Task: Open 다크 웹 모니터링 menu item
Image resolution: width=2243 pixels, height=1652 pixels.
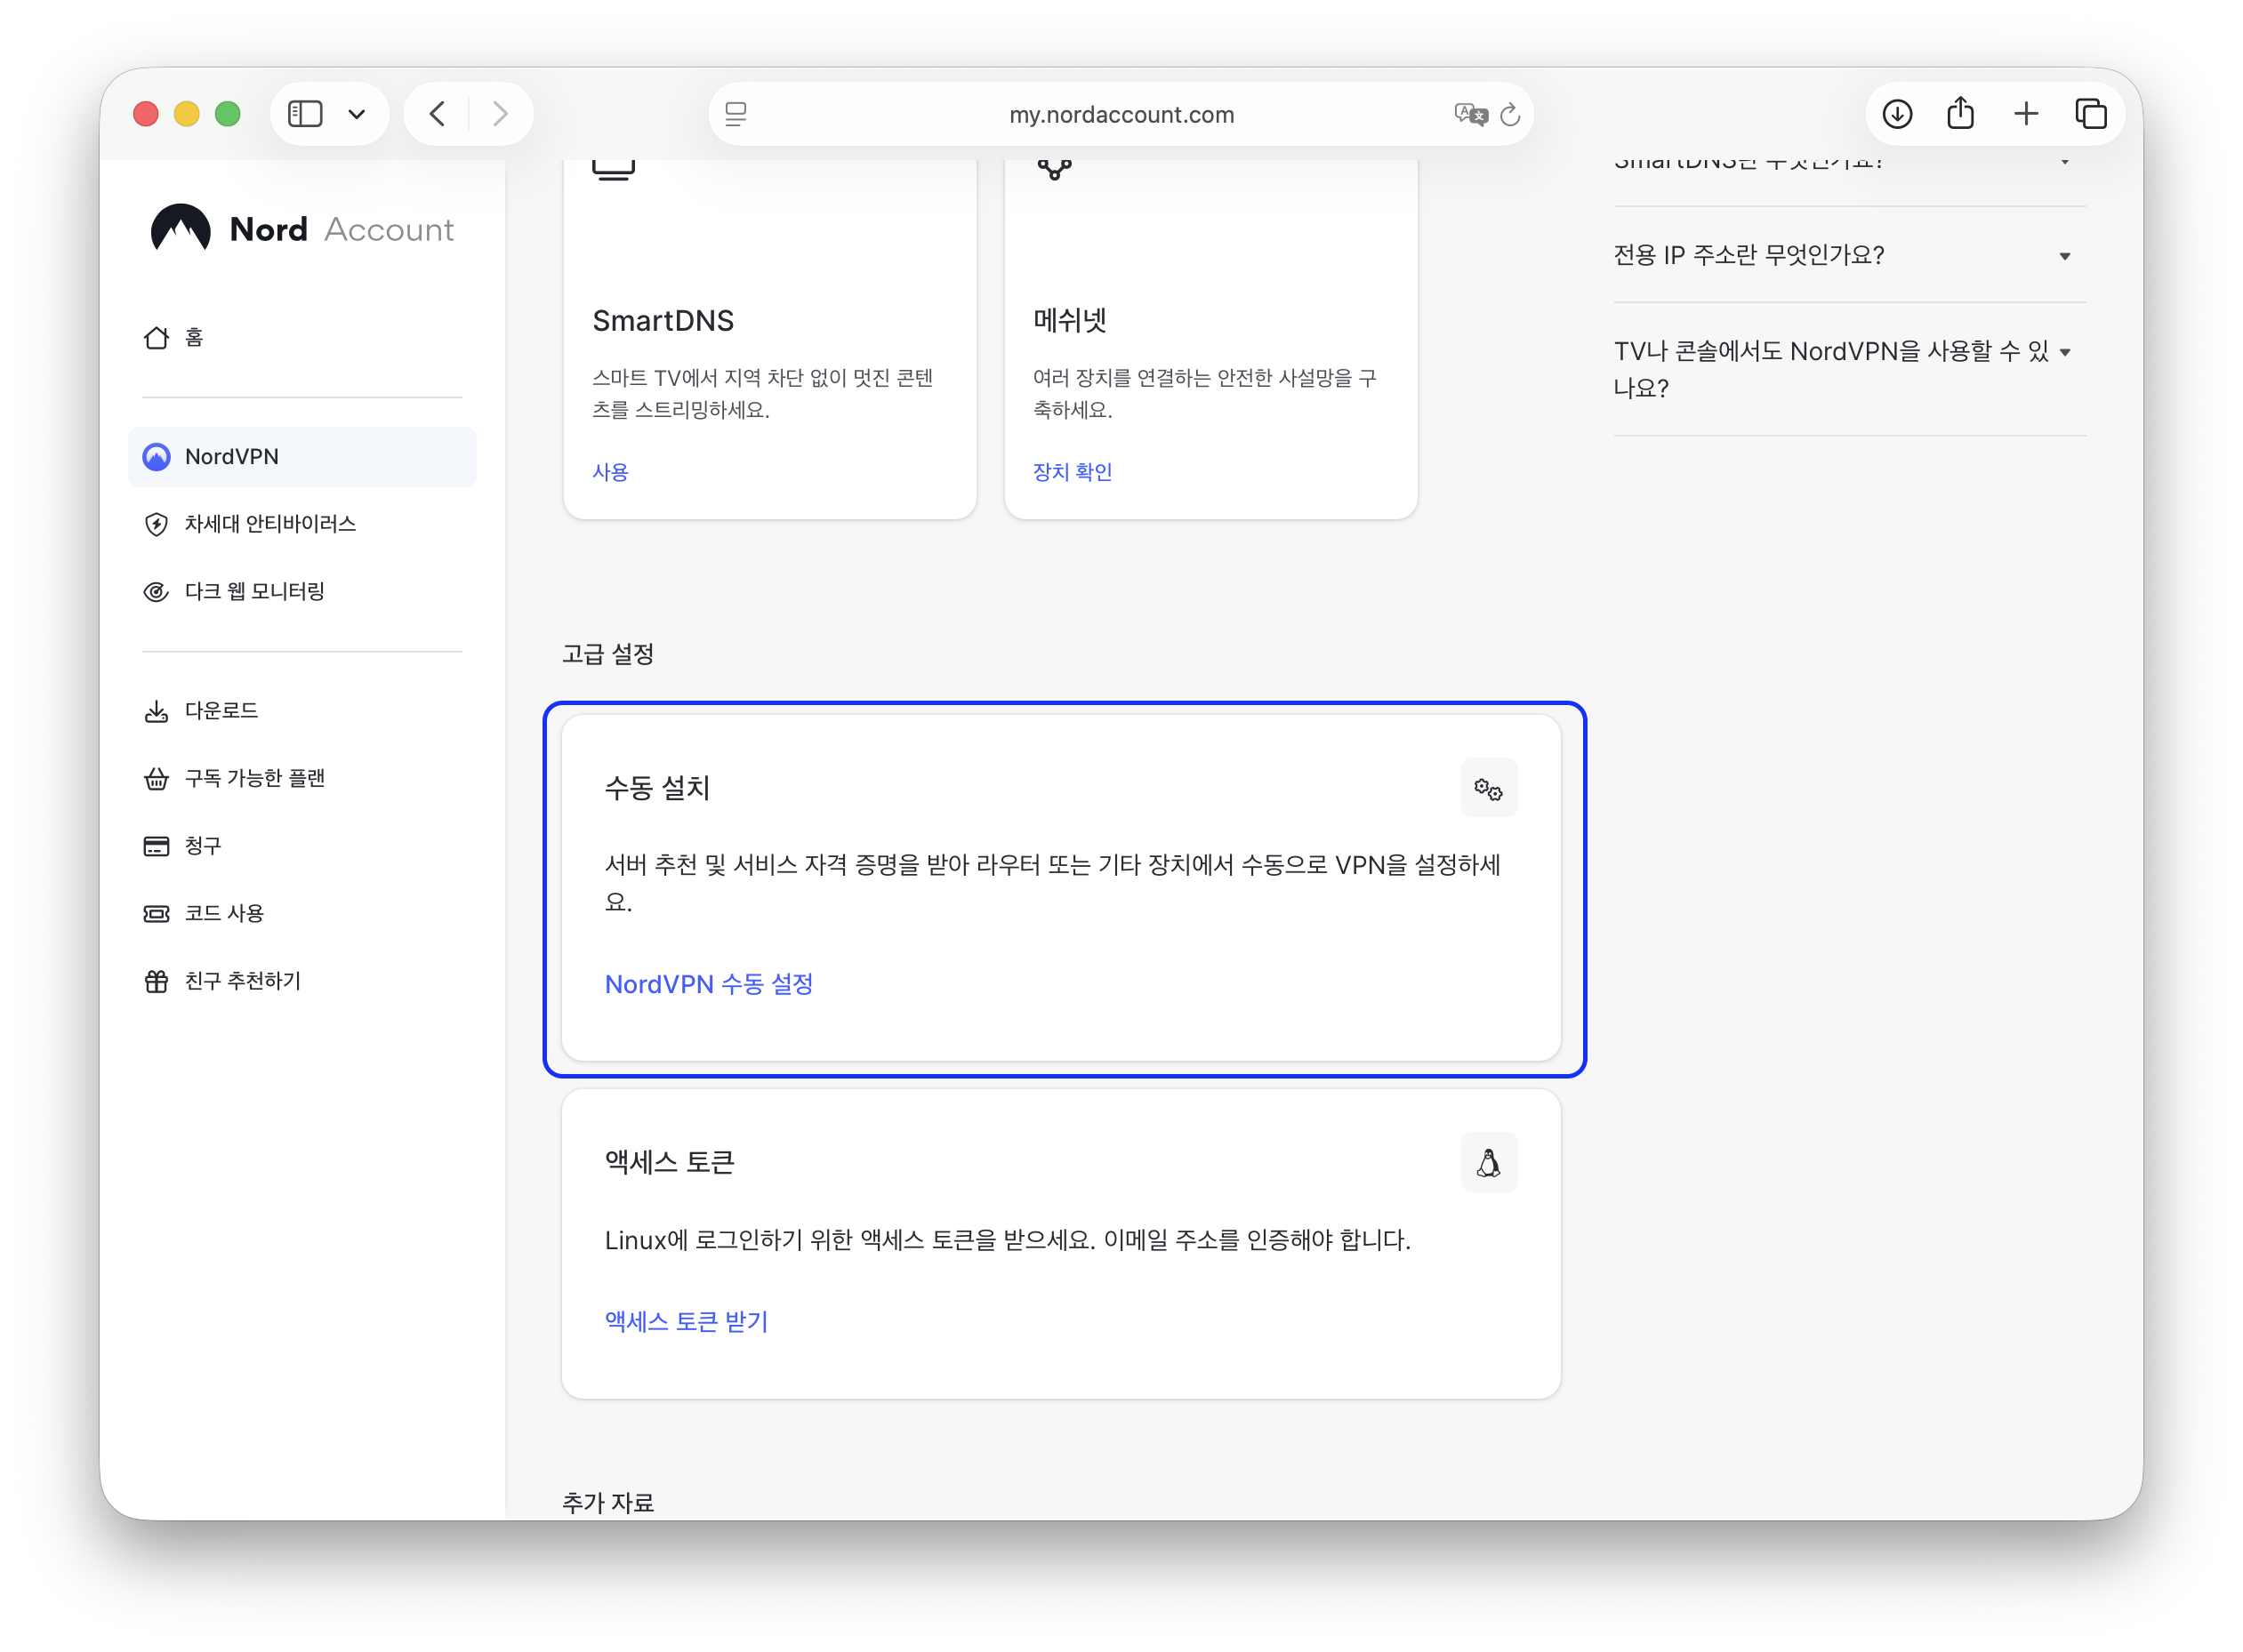Action: 302,592
